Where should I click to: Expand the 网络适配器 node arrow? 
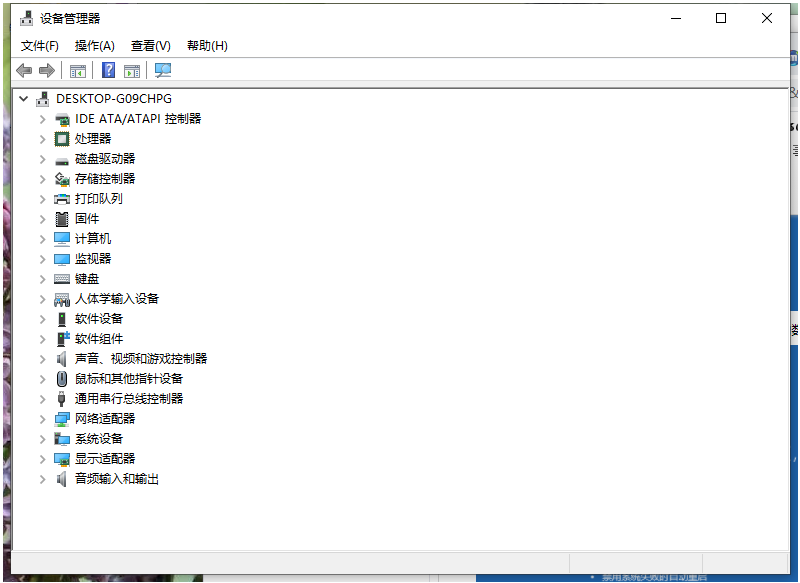[42, 419]
